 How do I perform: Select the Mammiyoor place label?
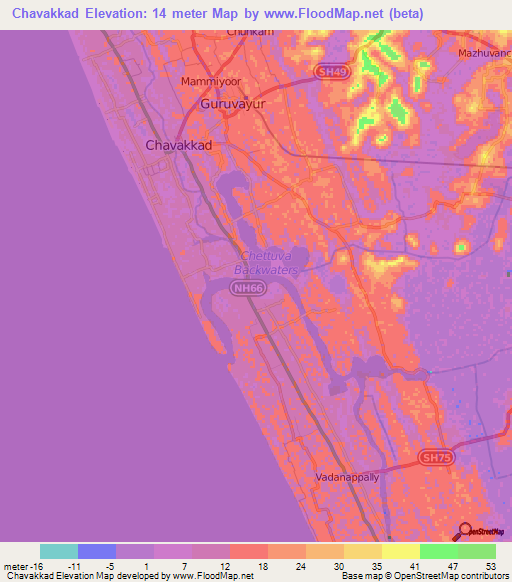click(x=211, y=82)
